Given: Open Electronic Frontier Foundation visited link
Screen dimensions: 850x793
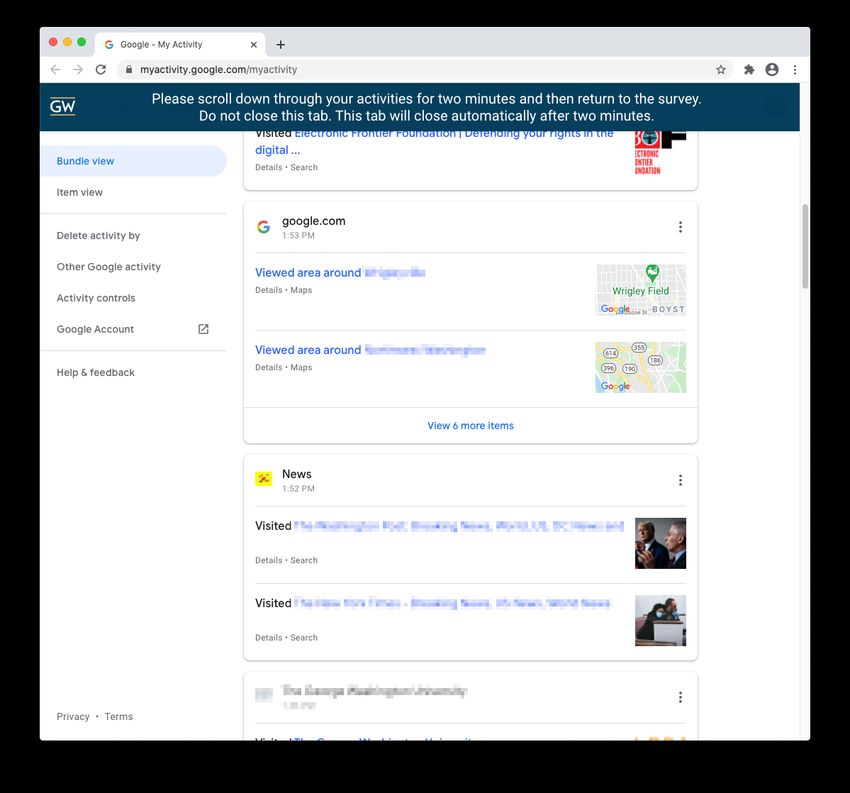Looking at the screenshot, I should point(434,141).
